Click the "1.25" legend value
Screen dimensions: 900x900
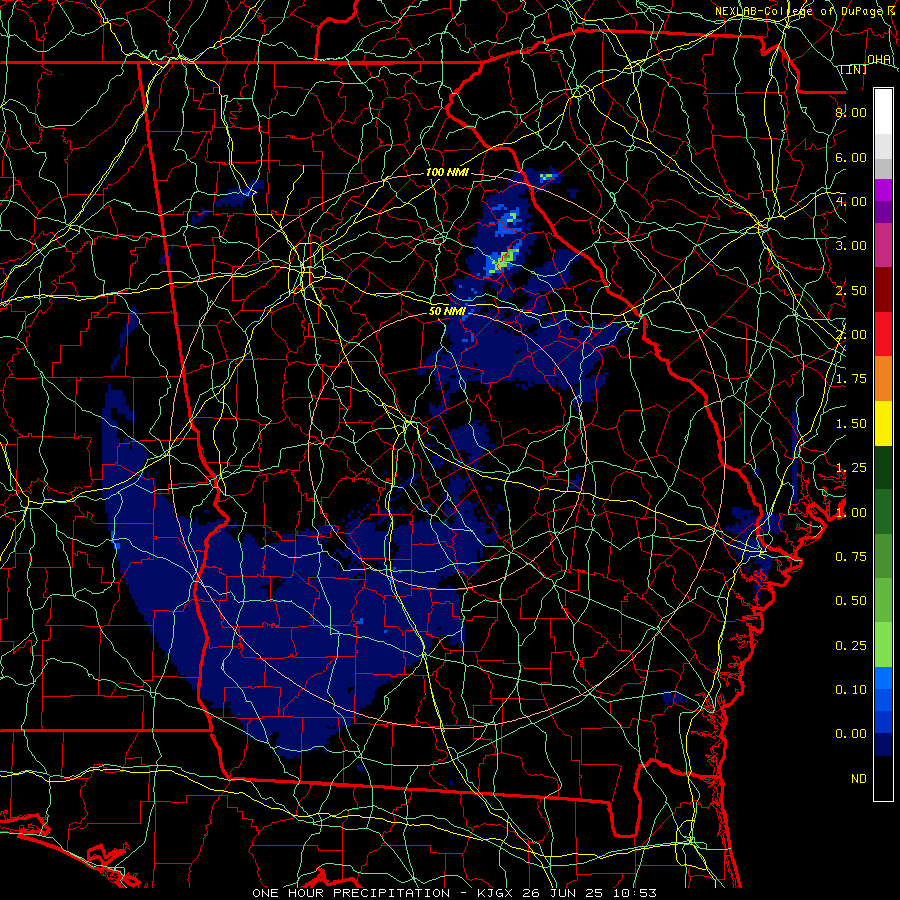coord(851,468)
